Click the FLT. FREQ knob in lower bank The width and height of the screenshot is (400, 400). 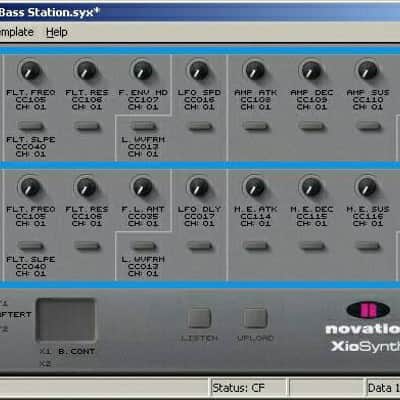(30, 187)
